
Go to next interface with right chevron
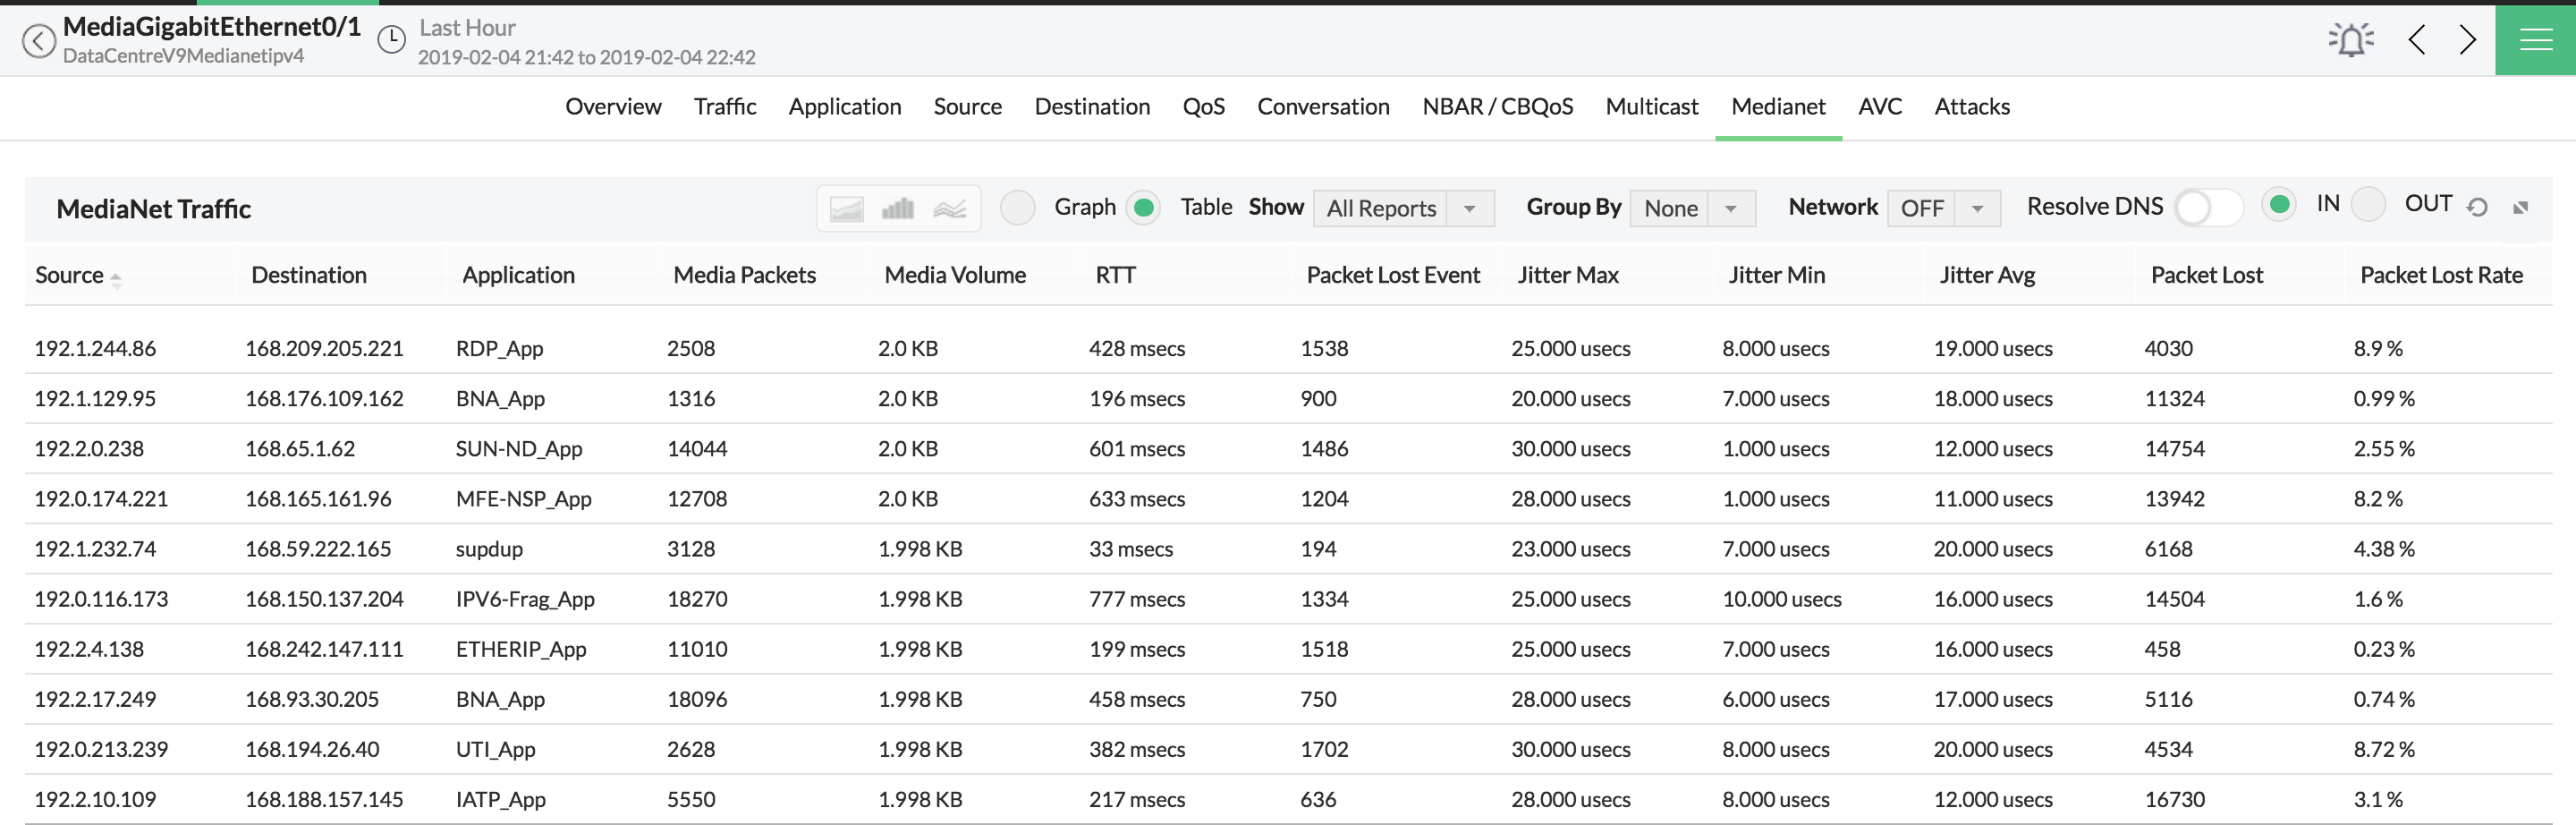(x=2468, y=40)
